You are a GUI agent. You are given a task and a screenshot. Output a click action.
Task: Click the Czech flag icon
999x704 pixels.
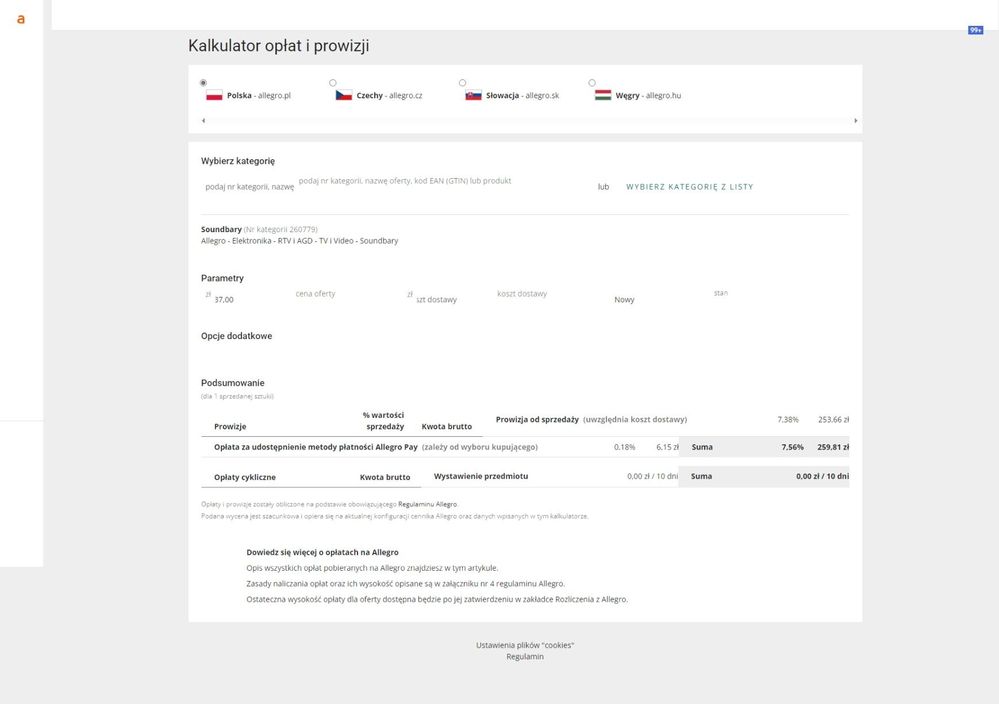click(x=344, y=96)
